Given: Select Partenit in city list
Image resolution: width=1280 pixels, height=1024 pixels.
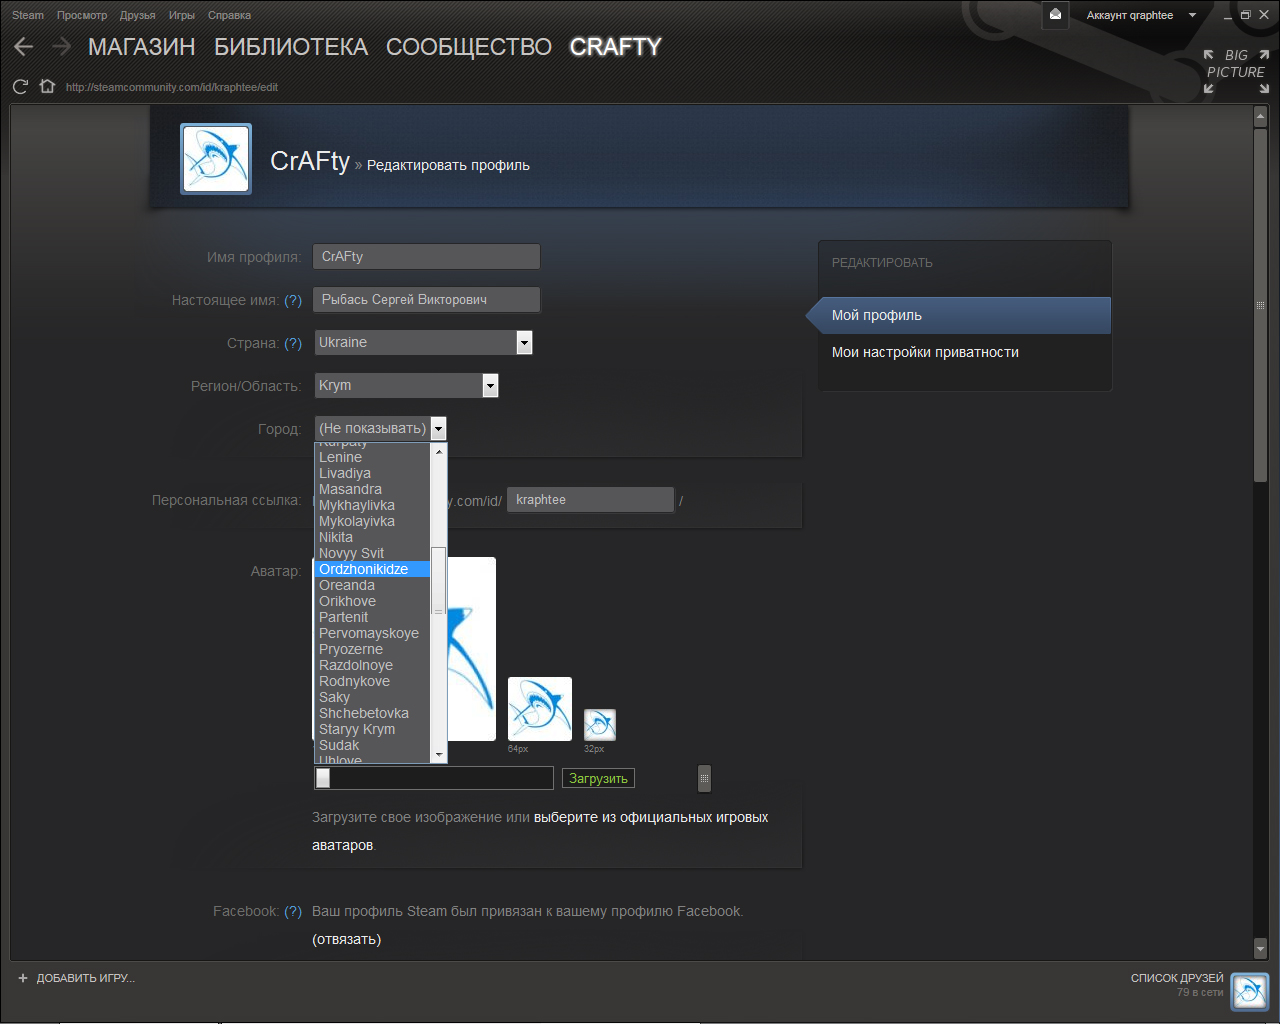Looking at the screenshot, I should pyautogui.click(x=373, y=617).
